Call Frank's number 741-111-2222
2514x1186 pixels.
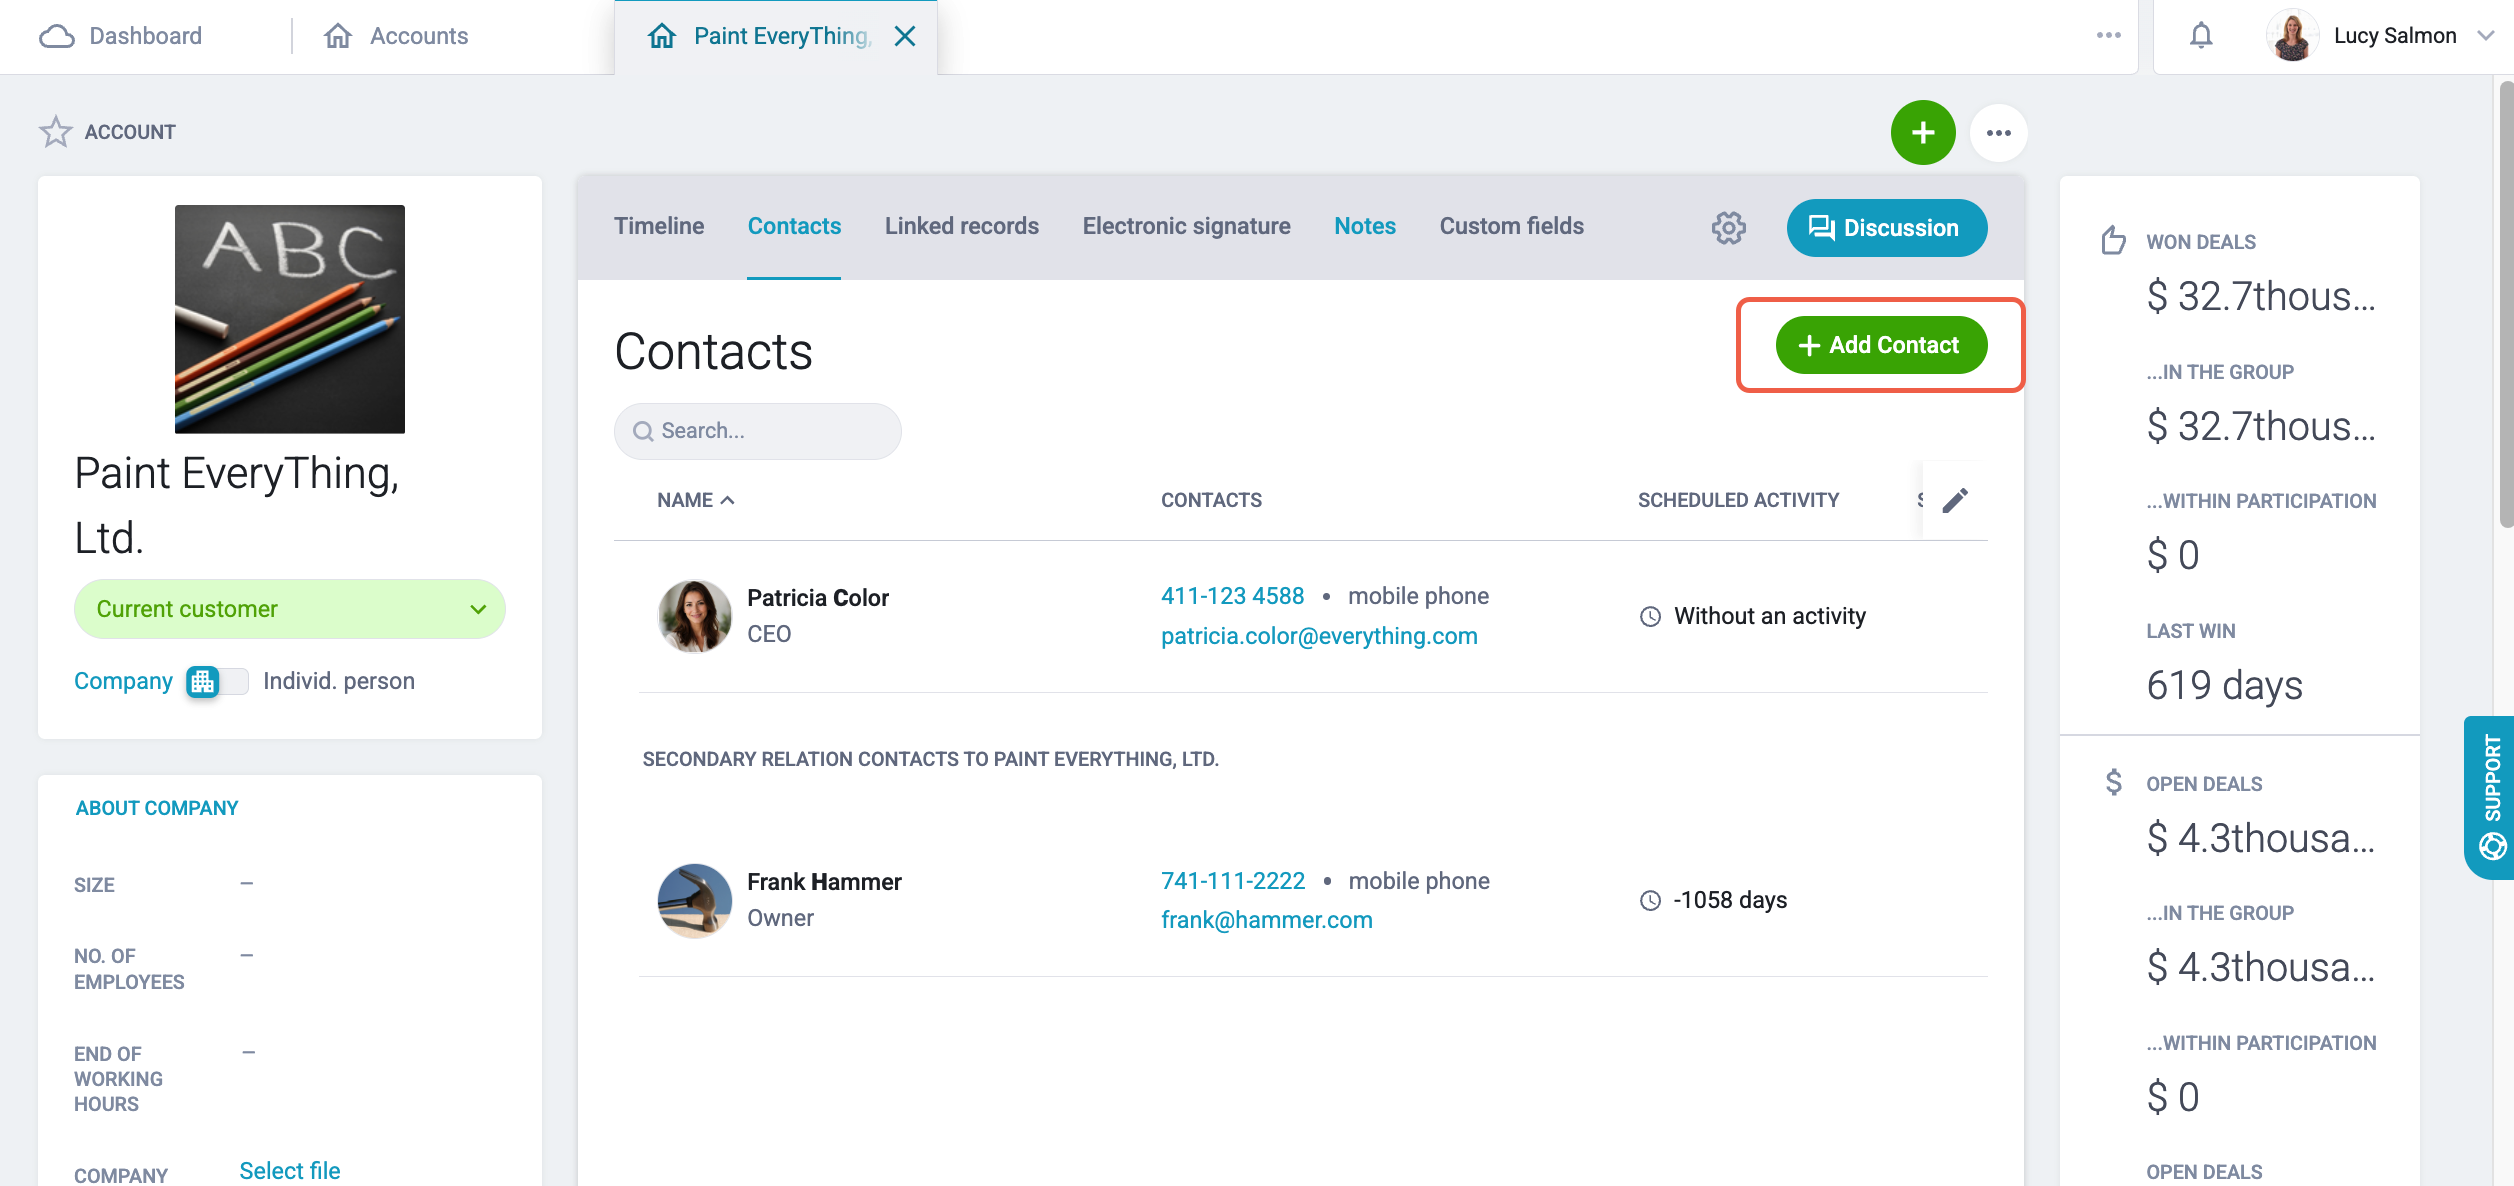pos(1233,881)
